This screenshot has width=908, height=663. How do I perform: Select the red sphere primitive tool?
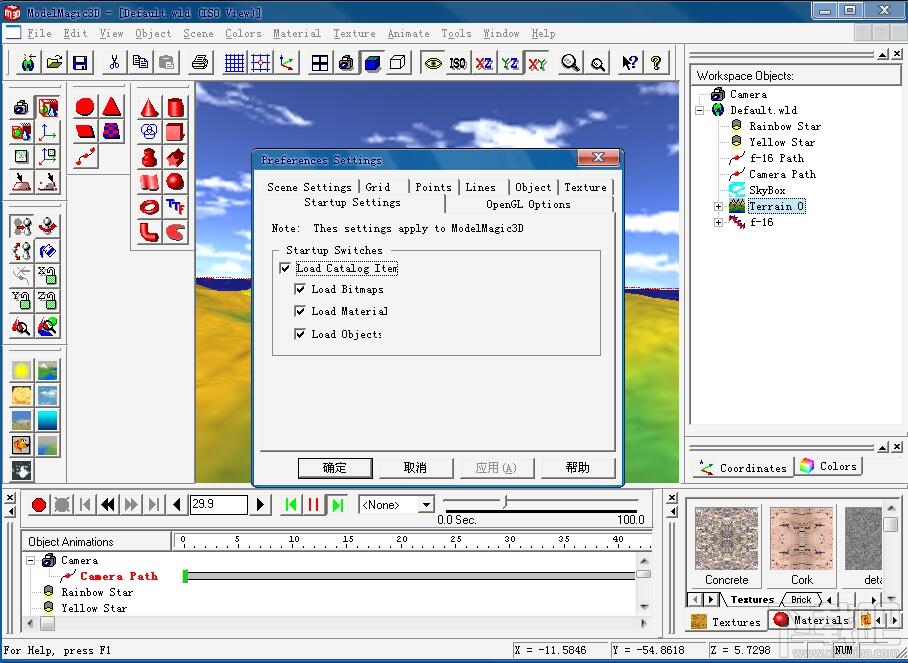176,181
